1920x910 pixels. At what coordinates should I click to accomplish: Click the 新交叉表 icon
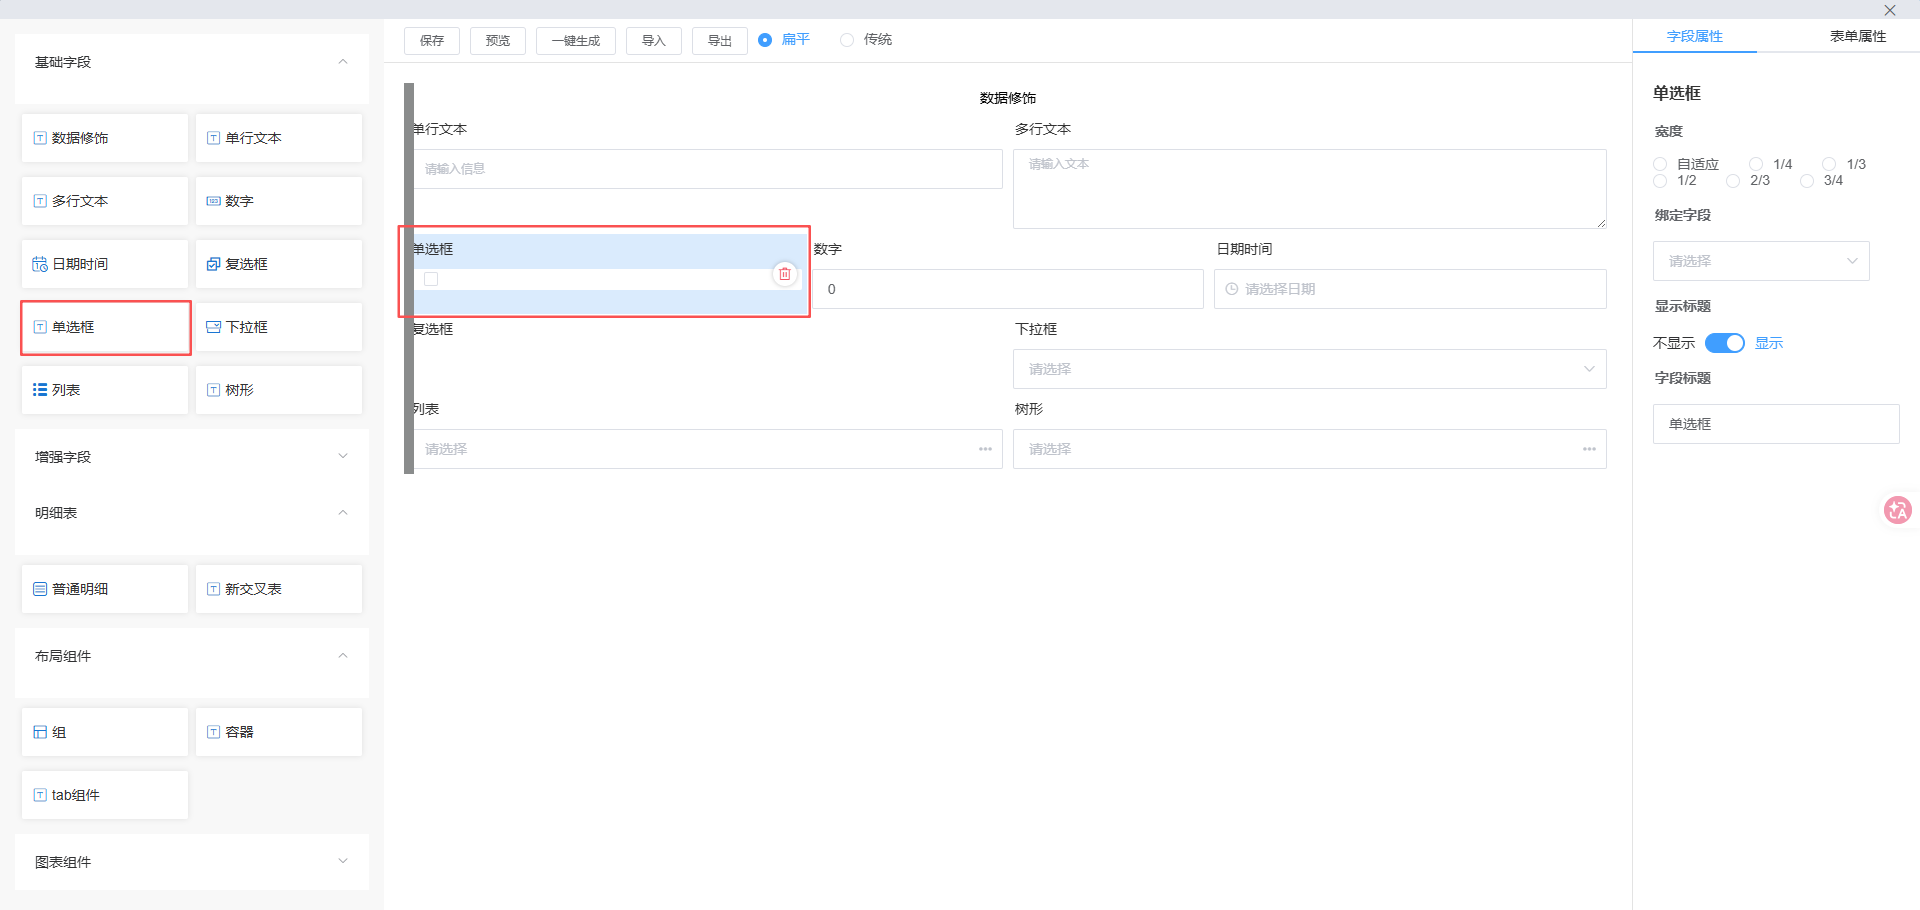(x=213, y=589)
